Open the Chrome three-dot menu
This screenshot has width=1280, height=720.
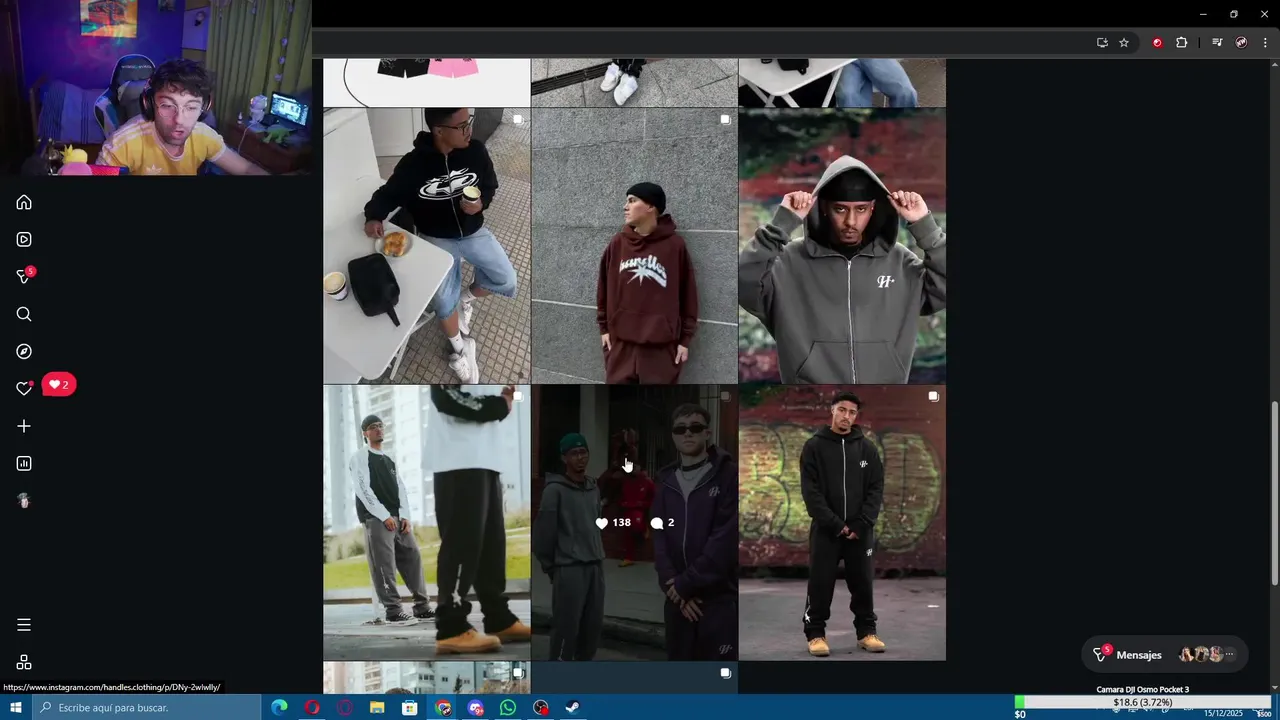click(x=1265, y=42)
